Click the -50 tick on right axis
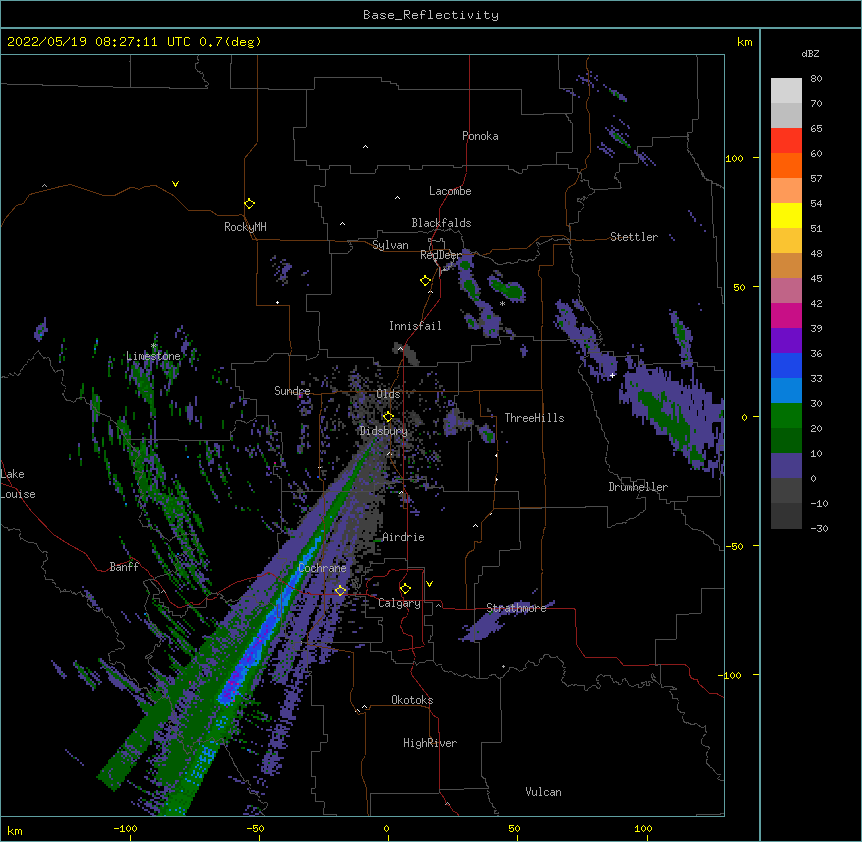Viewport: 862px width, 842px height. coord(734,546)
